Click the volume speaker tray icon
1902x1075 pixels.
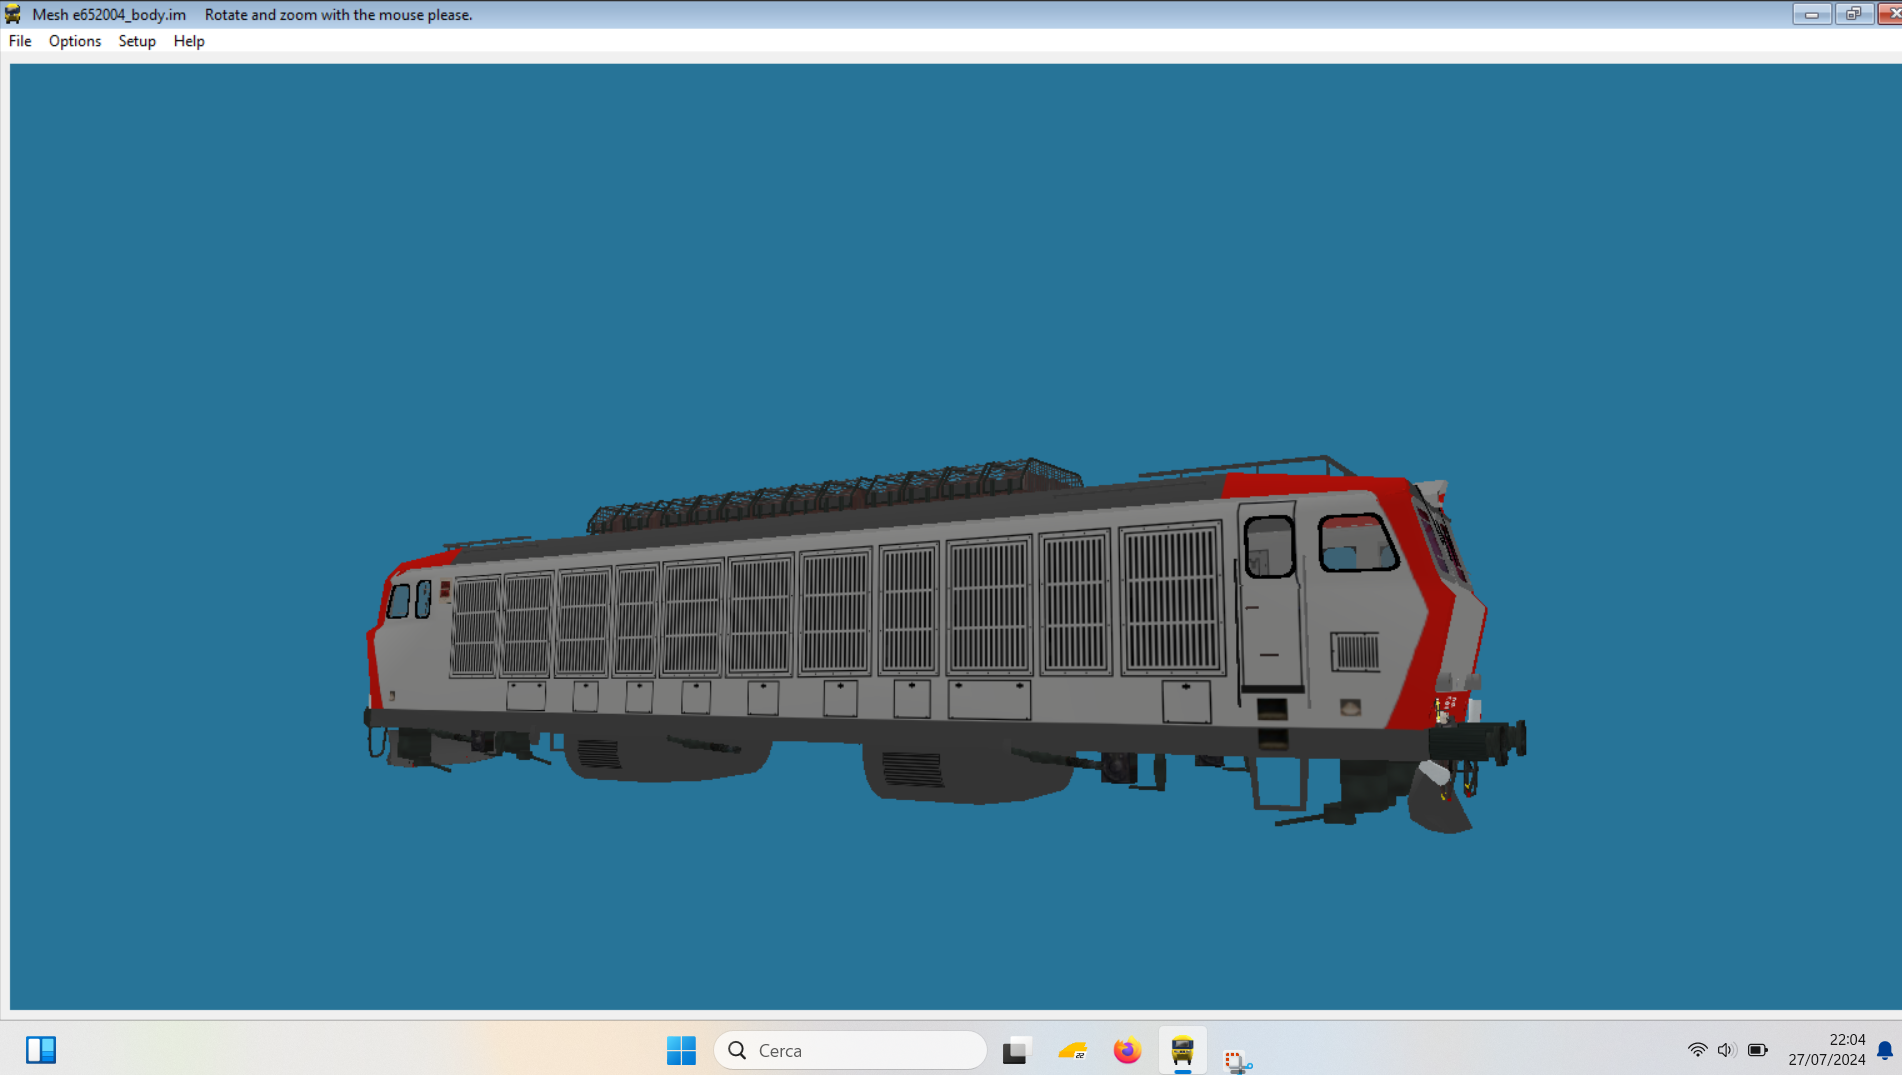click(1726, 1050)
